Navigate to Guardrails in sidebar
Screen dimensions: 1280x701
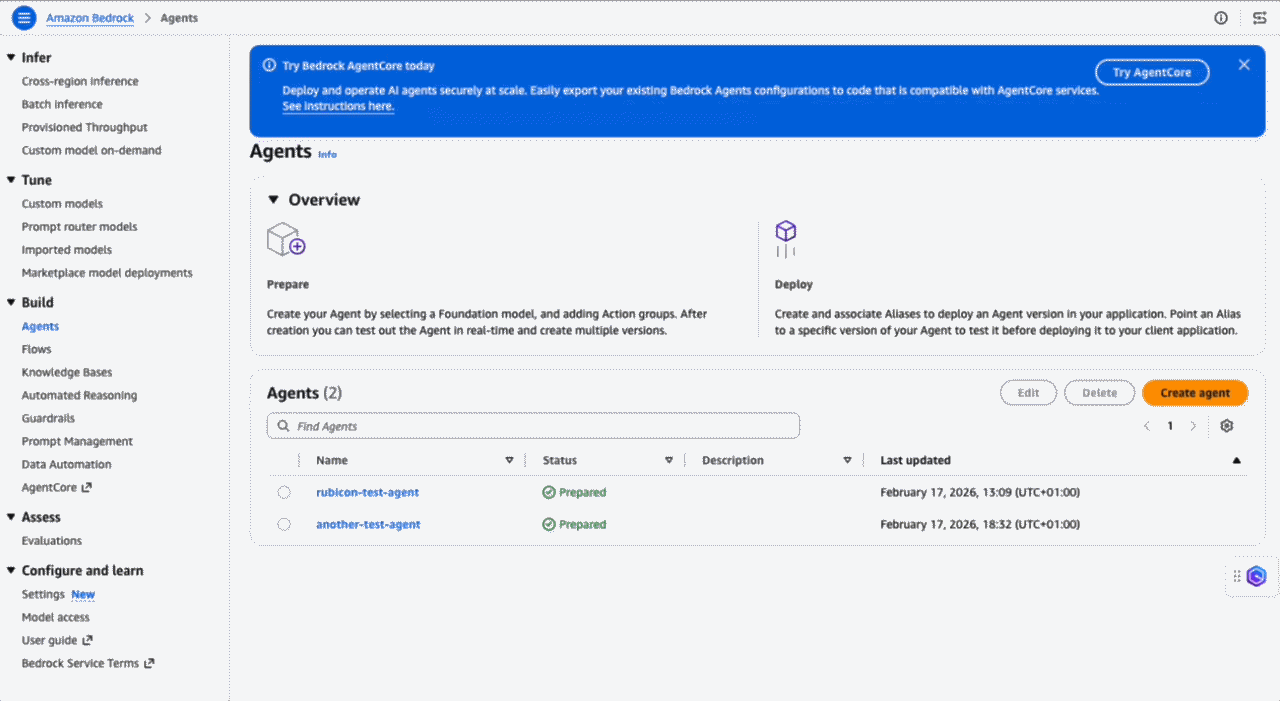(48, 418)
